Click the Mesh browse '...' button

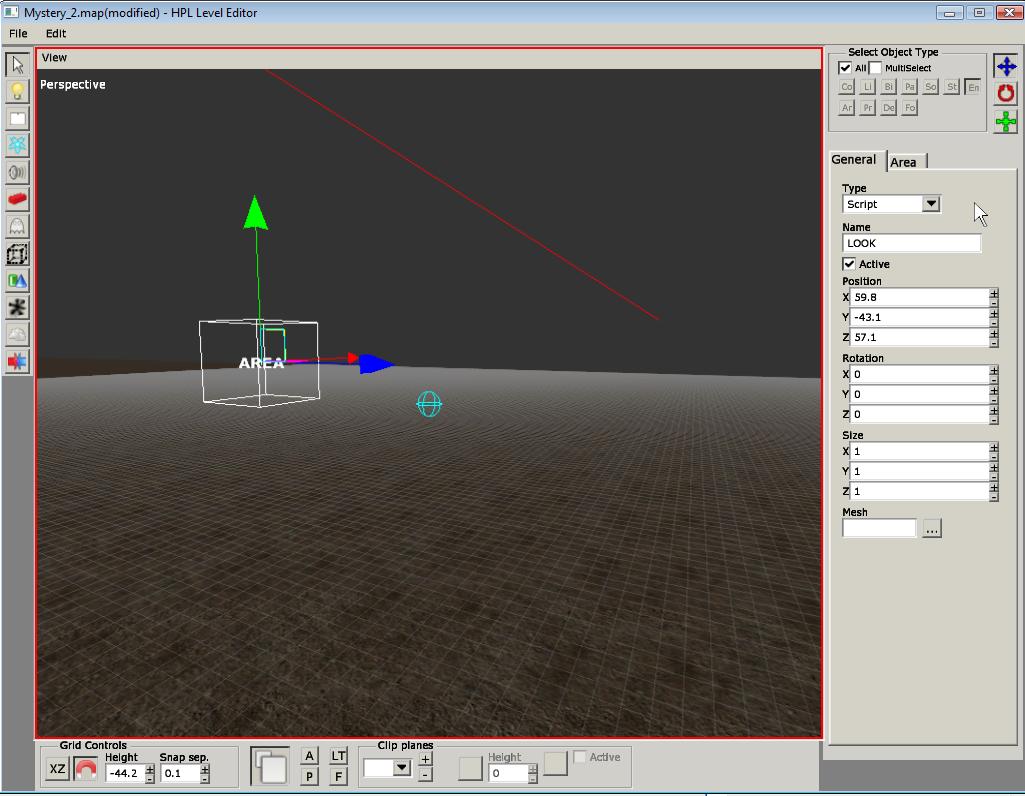(932, 529)
